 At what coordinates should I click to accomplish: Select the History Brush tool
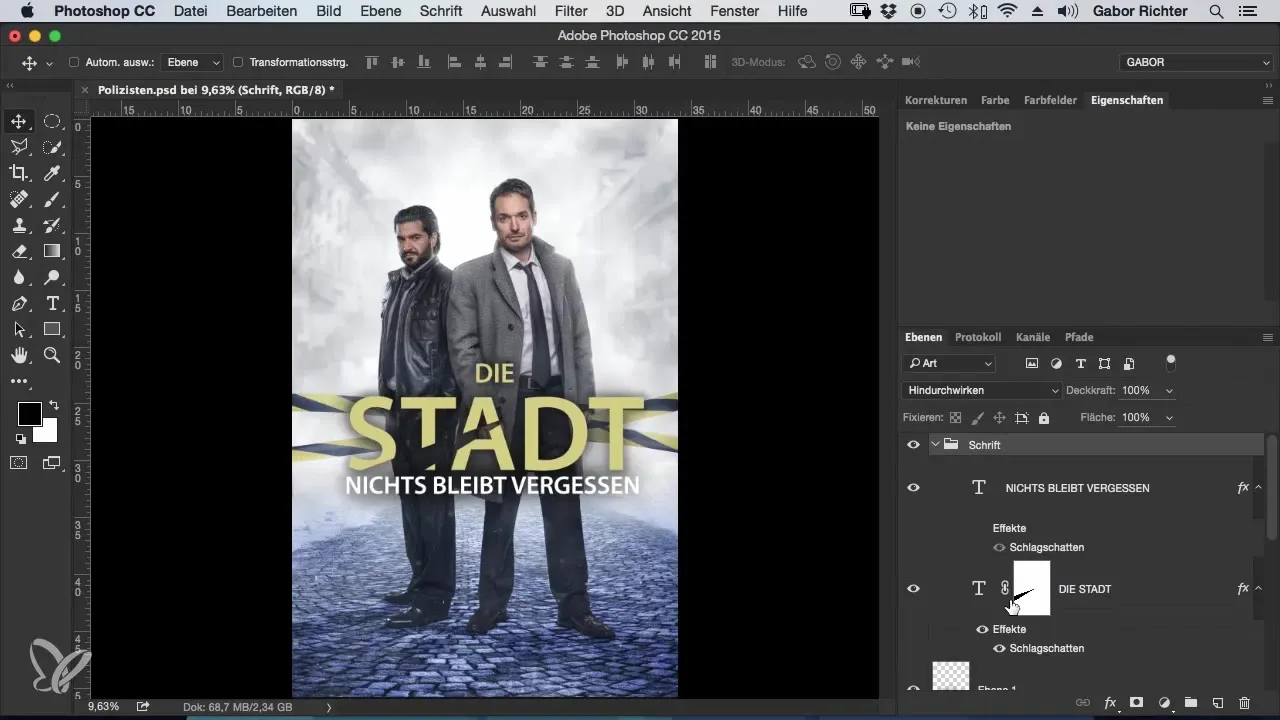click(52, 225)
